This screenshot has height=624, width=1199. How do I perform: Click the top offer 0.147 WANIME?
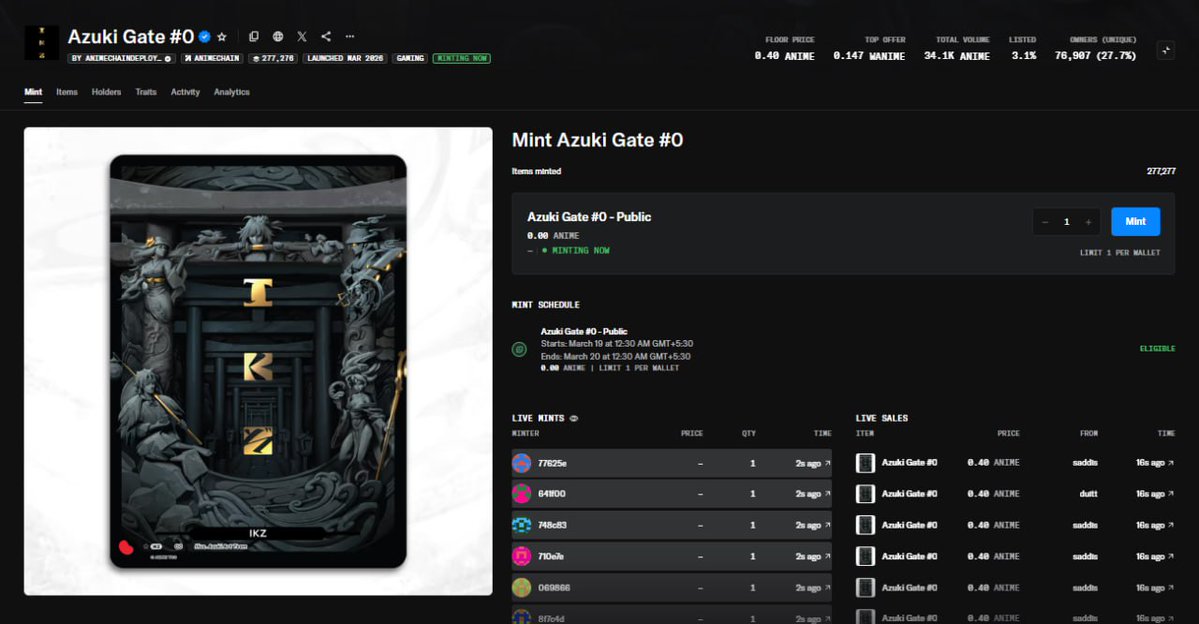(x=869, y=56)
